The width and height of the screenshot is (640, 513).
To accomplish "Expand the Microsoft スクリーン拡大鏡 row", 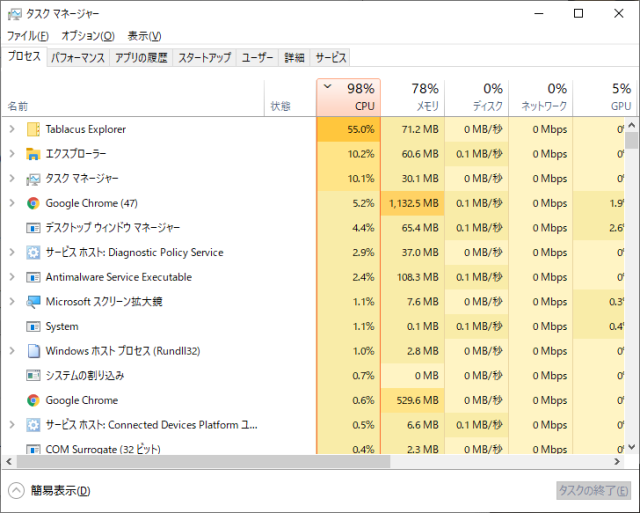I will click(12, 302).
